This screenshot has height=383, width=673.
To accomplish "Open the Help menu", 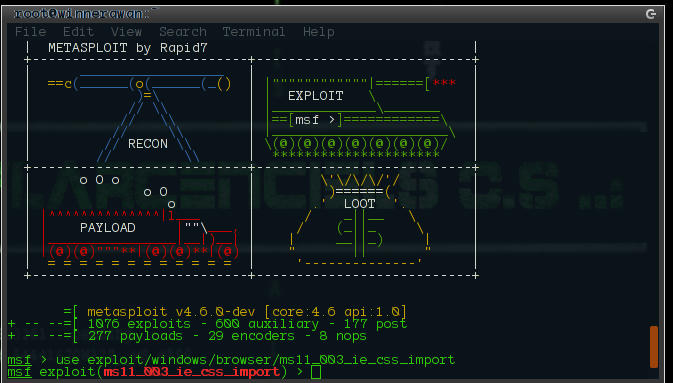I will (318, 32).
